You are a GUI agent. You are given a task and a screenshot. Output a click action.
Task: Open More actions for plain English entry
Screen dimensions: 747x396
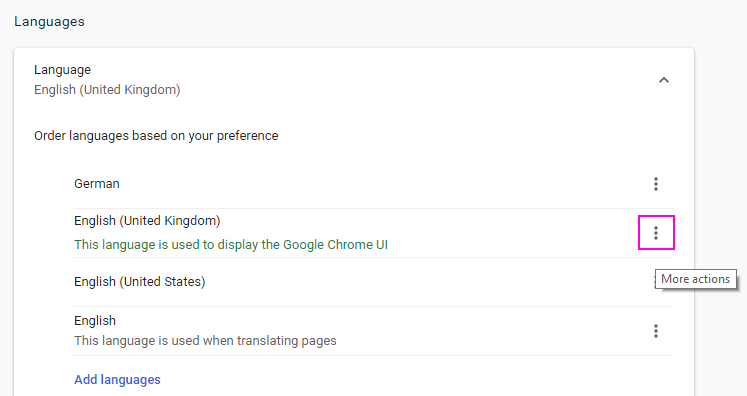656,331
